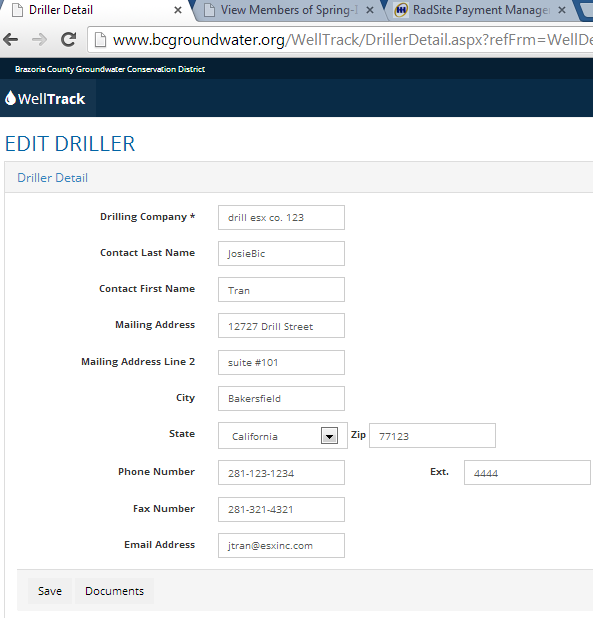Switch to RadSite Payment Manager tab

pyautogui.click(x=481, y=10)
